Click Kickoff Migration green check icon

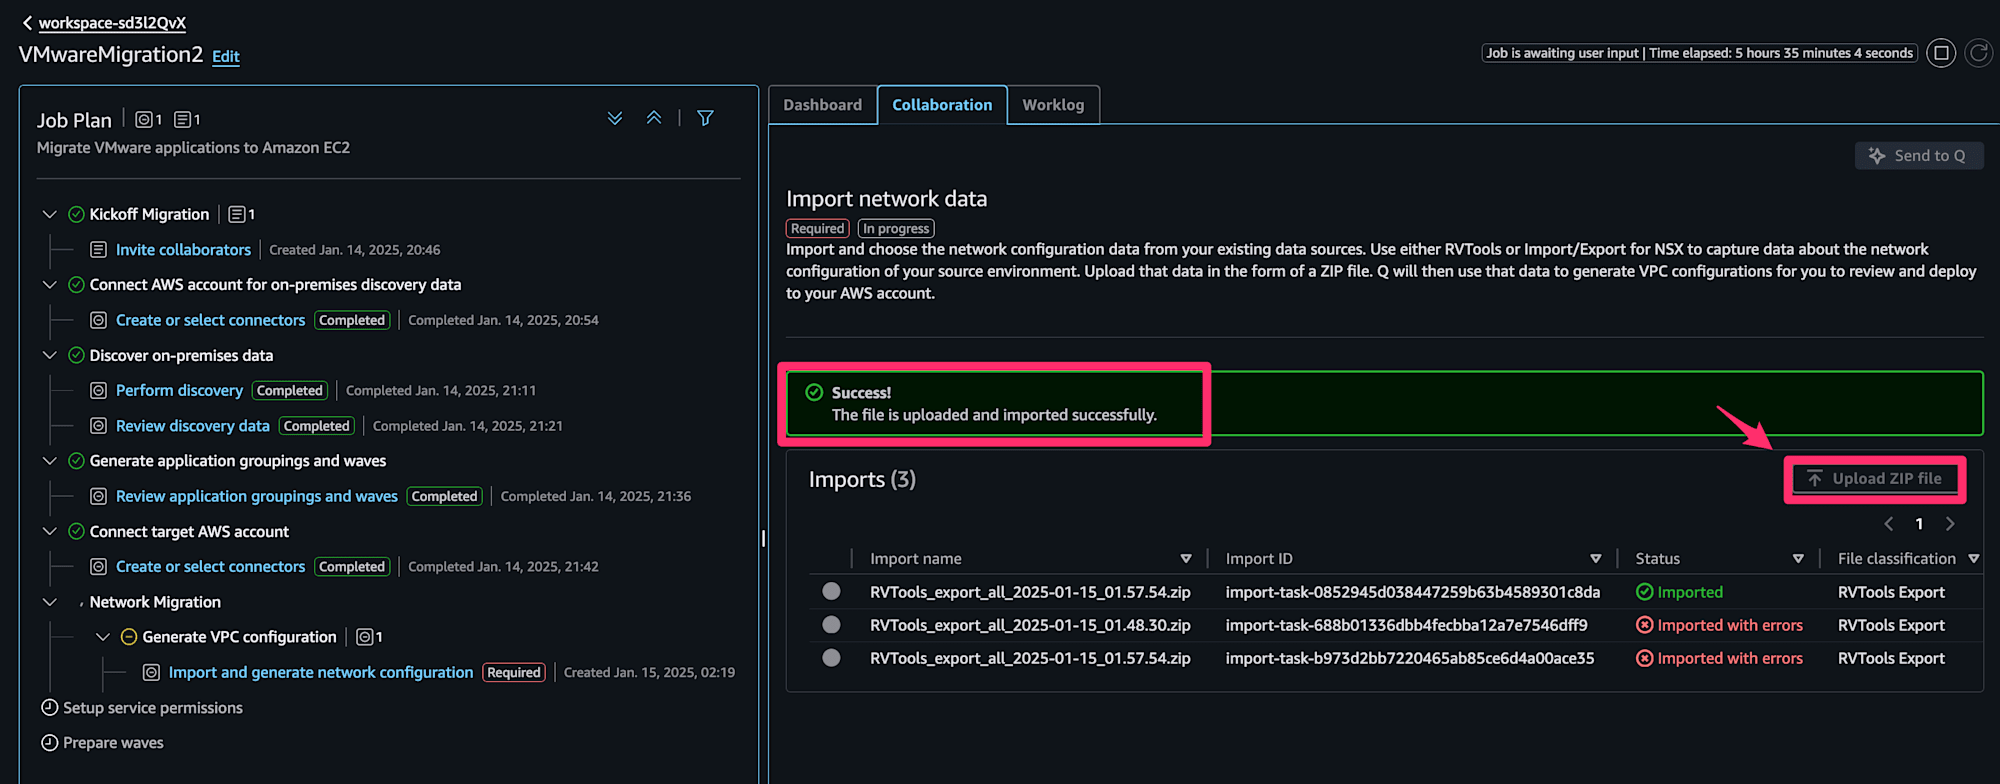click(76, 214)
